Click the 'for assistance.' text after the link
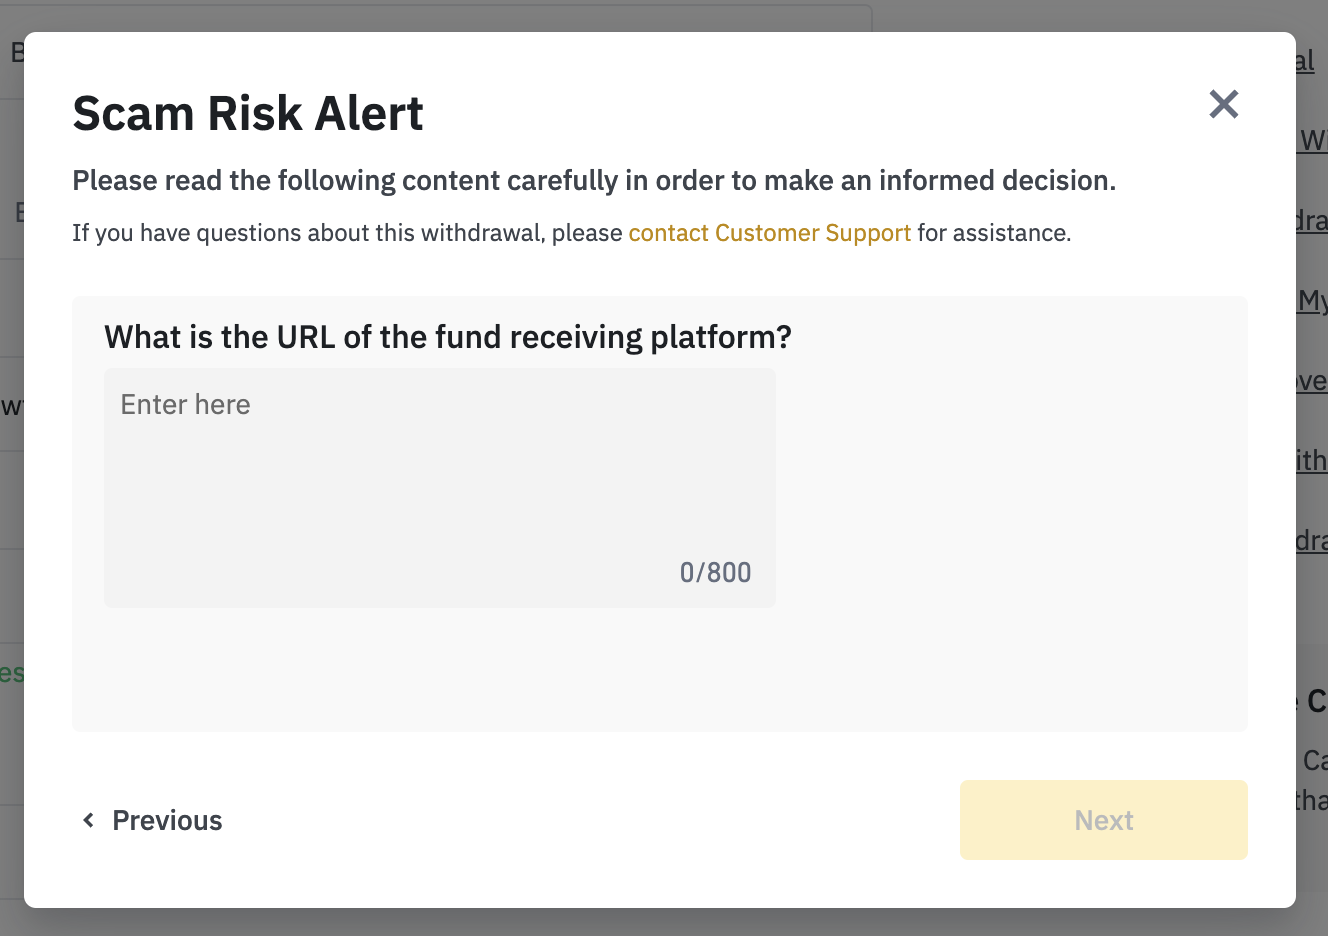 [994, 233]
